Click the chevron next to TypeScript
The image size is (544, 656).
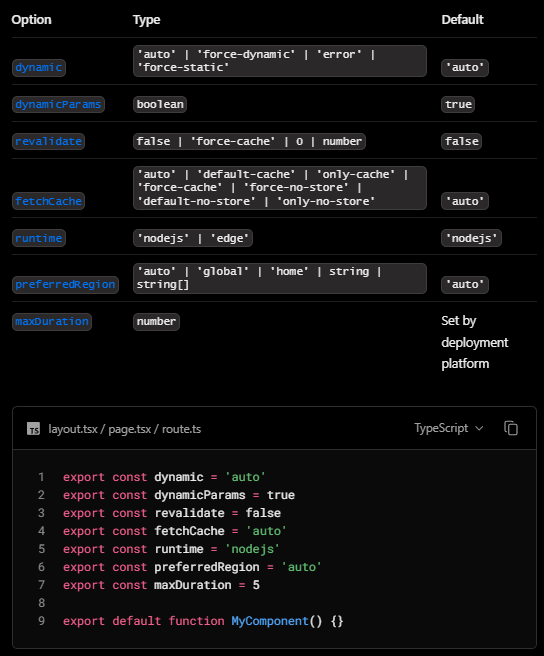coord(480,428)
